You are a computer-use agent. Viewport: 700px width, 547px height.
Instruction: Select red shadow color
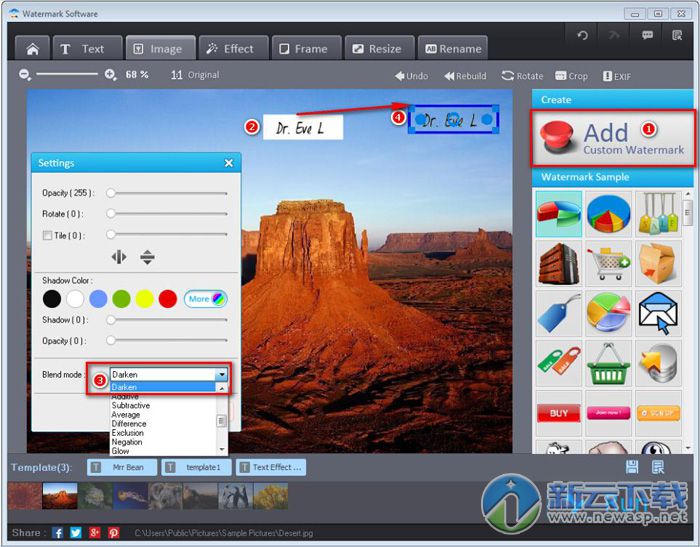pos(168,299)
